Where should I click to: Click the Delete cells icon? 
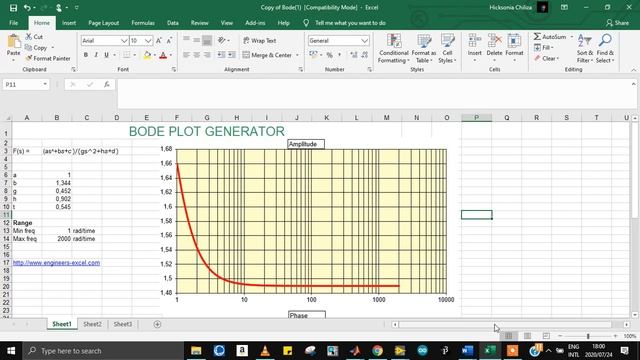click(494, 41)
